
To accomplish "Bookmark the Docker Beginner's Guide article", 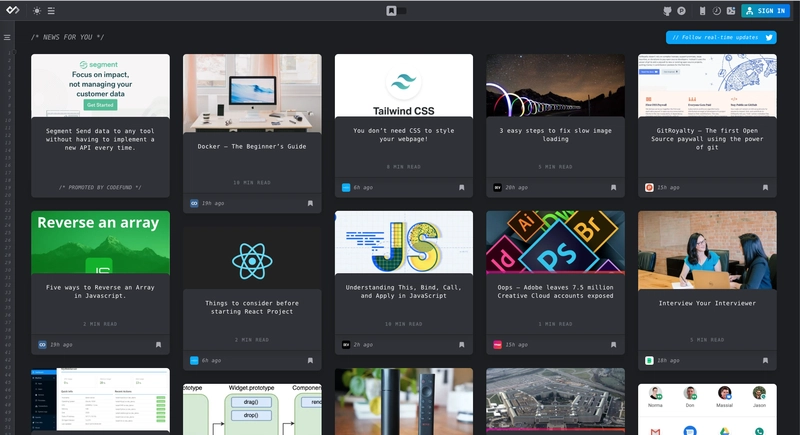I will (x=310, y=203).
